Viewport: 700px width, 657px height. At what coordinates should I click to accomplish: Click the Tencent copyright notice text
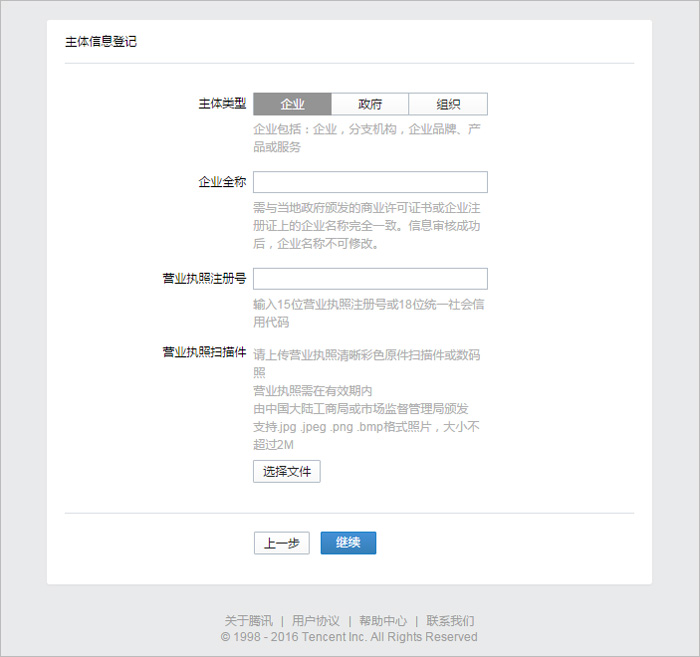point(349,637)
